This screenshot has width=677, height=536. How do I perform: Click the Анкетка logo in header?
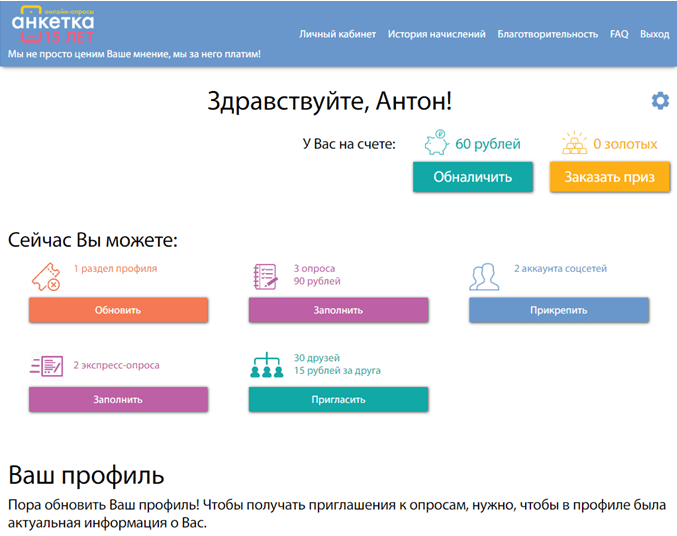click(x=53, y=25)
